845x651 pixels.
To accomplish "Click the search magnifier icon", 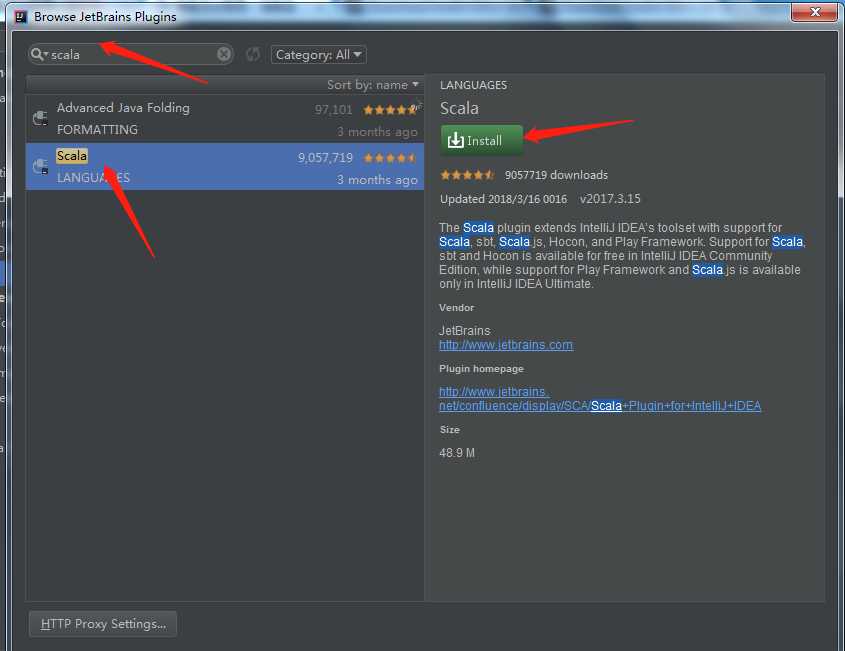I will (38, 54).
